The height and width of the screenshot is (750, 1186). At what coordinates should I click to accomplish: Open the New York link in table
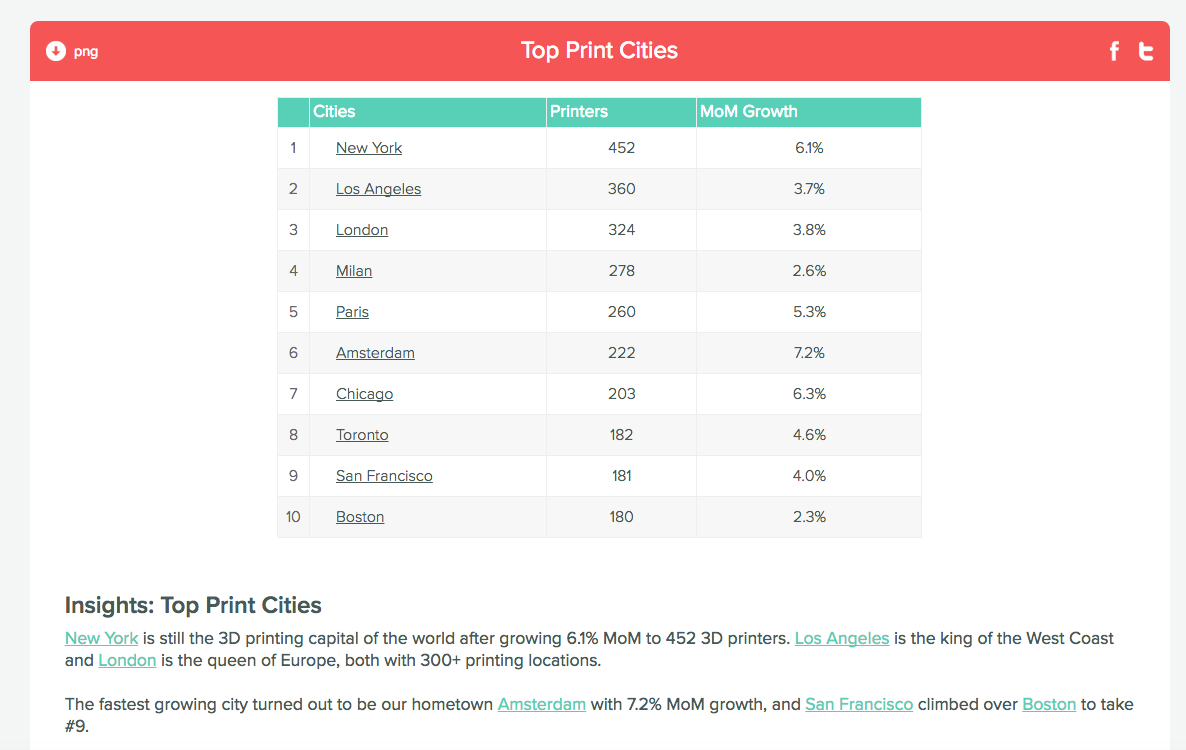[369, 148]
